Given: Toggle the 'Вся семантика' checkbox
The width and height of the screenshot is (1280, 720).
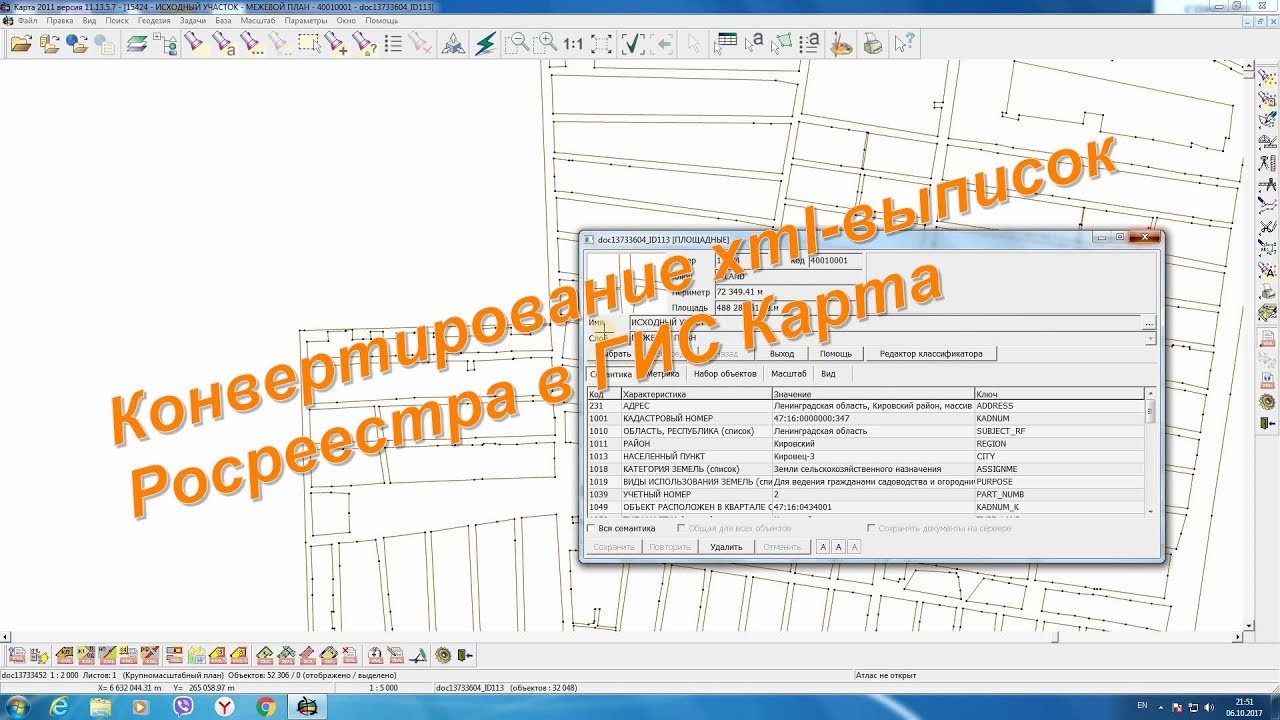Looking at the screenshot, I should click(x=592, y=528).
